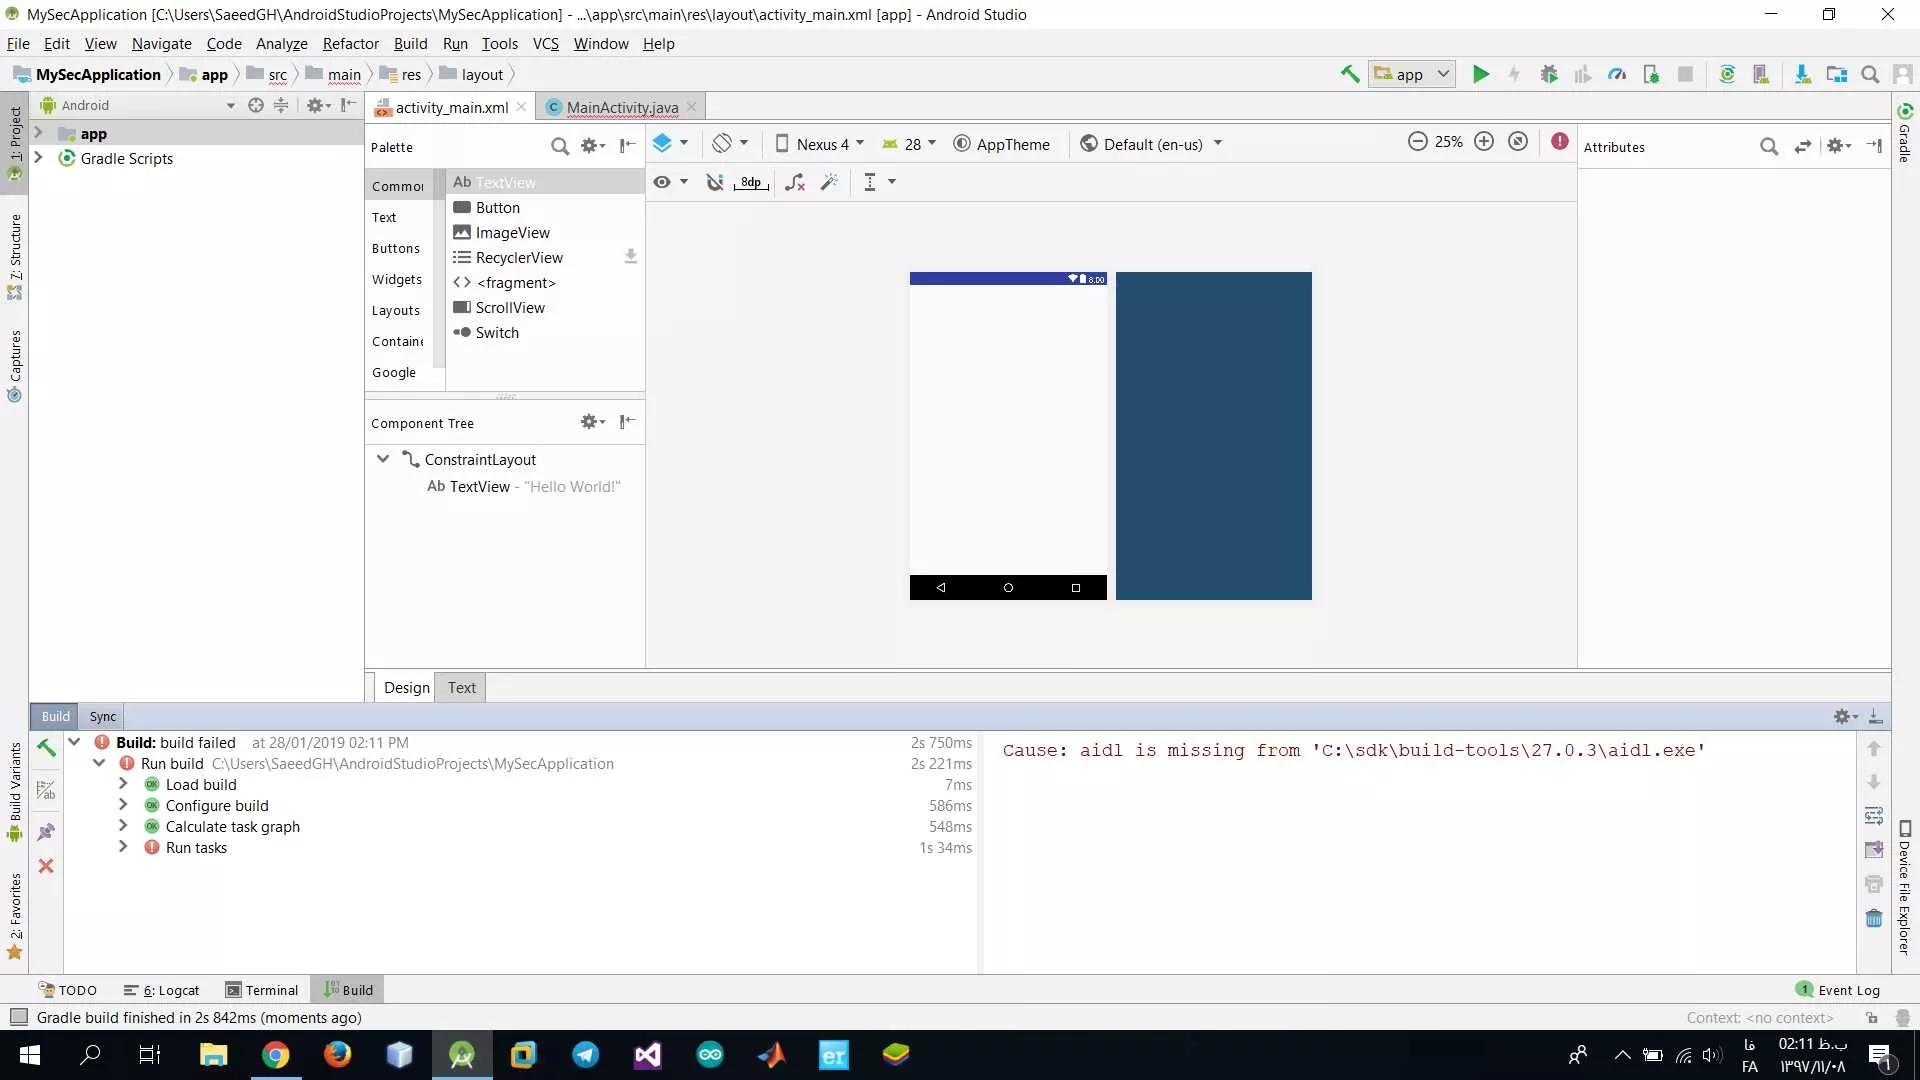Click the Make Project hammer icon
This screenshot has width=1920, height=1080.
[x=1350, y=74]
